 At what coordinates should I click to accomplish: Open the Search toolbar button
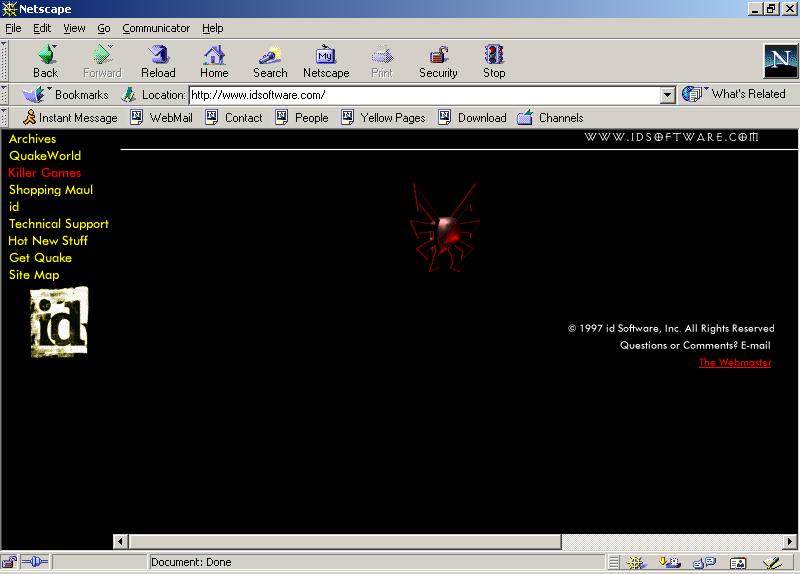tap(270, 61)
